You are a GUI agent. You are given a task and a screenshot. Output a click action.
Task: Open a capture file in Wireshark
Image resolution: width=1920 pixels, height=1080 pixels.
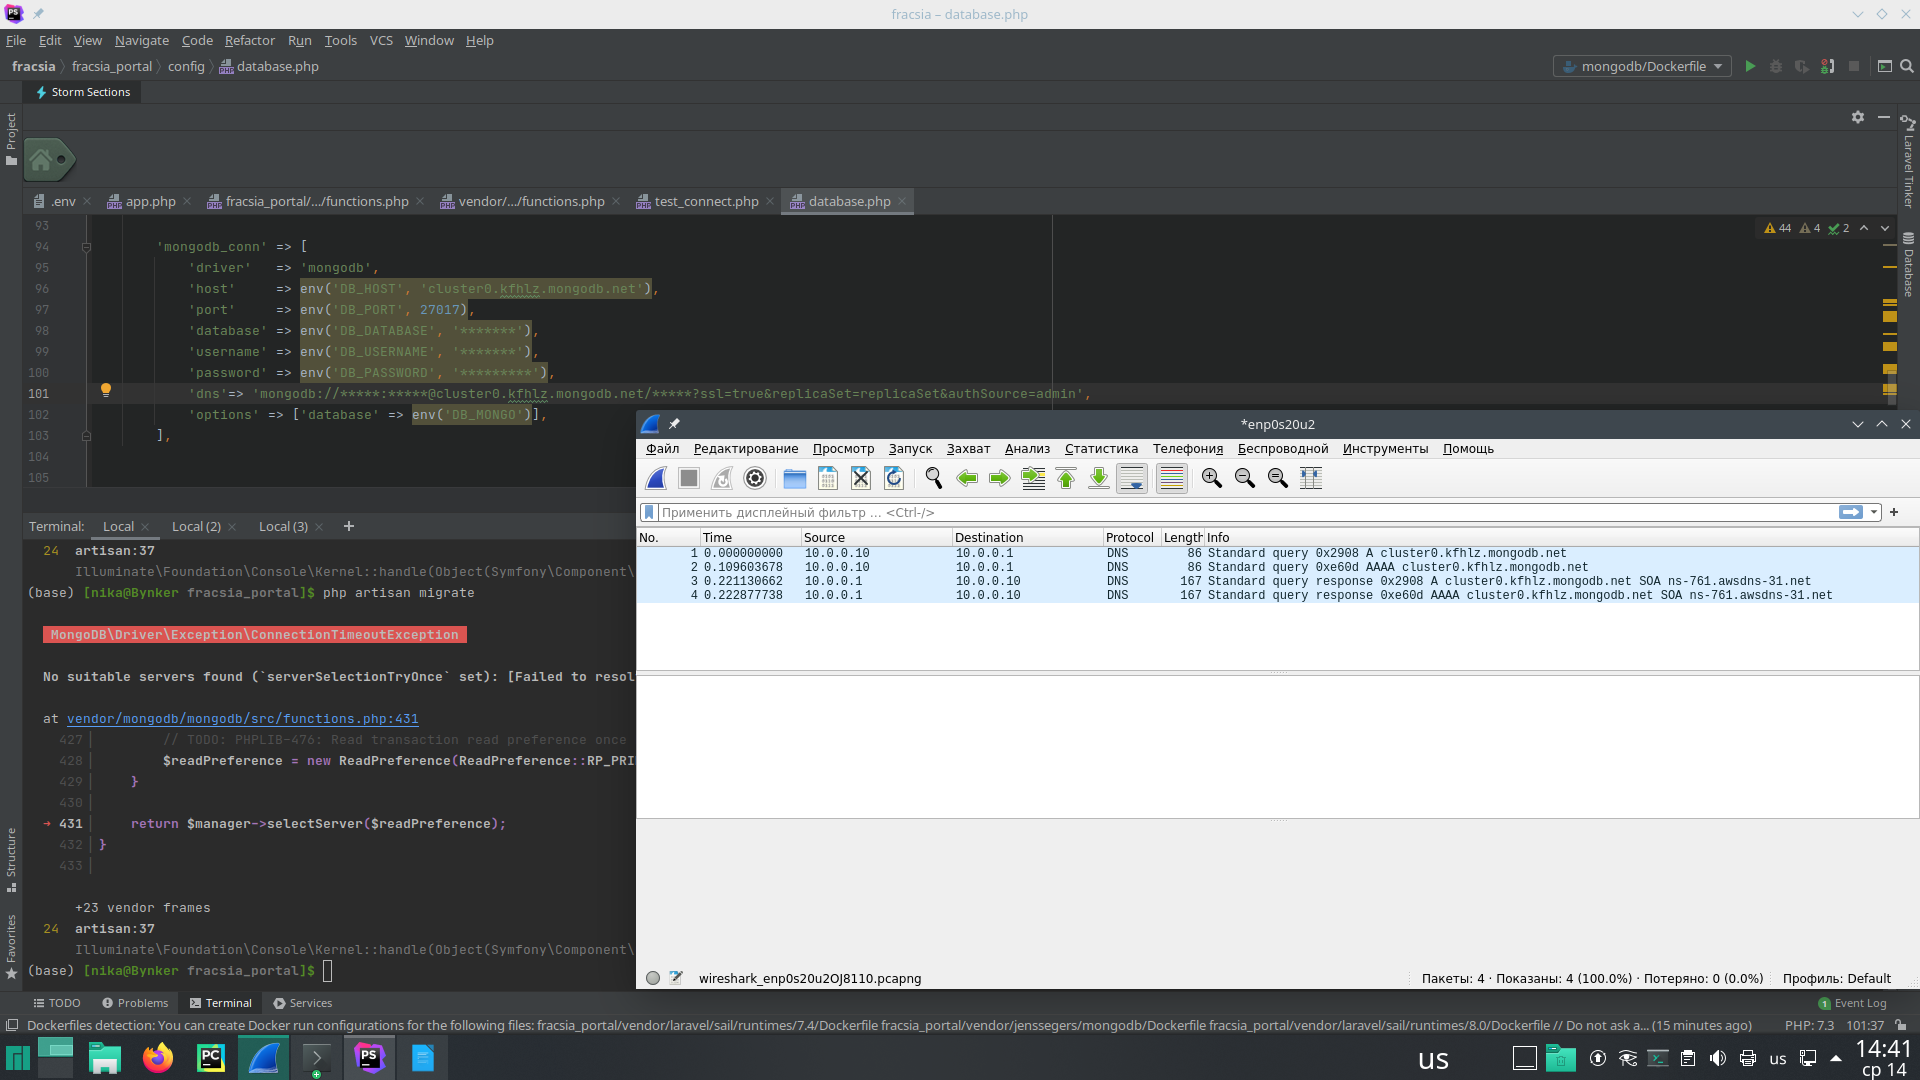(x=795, y=479)
